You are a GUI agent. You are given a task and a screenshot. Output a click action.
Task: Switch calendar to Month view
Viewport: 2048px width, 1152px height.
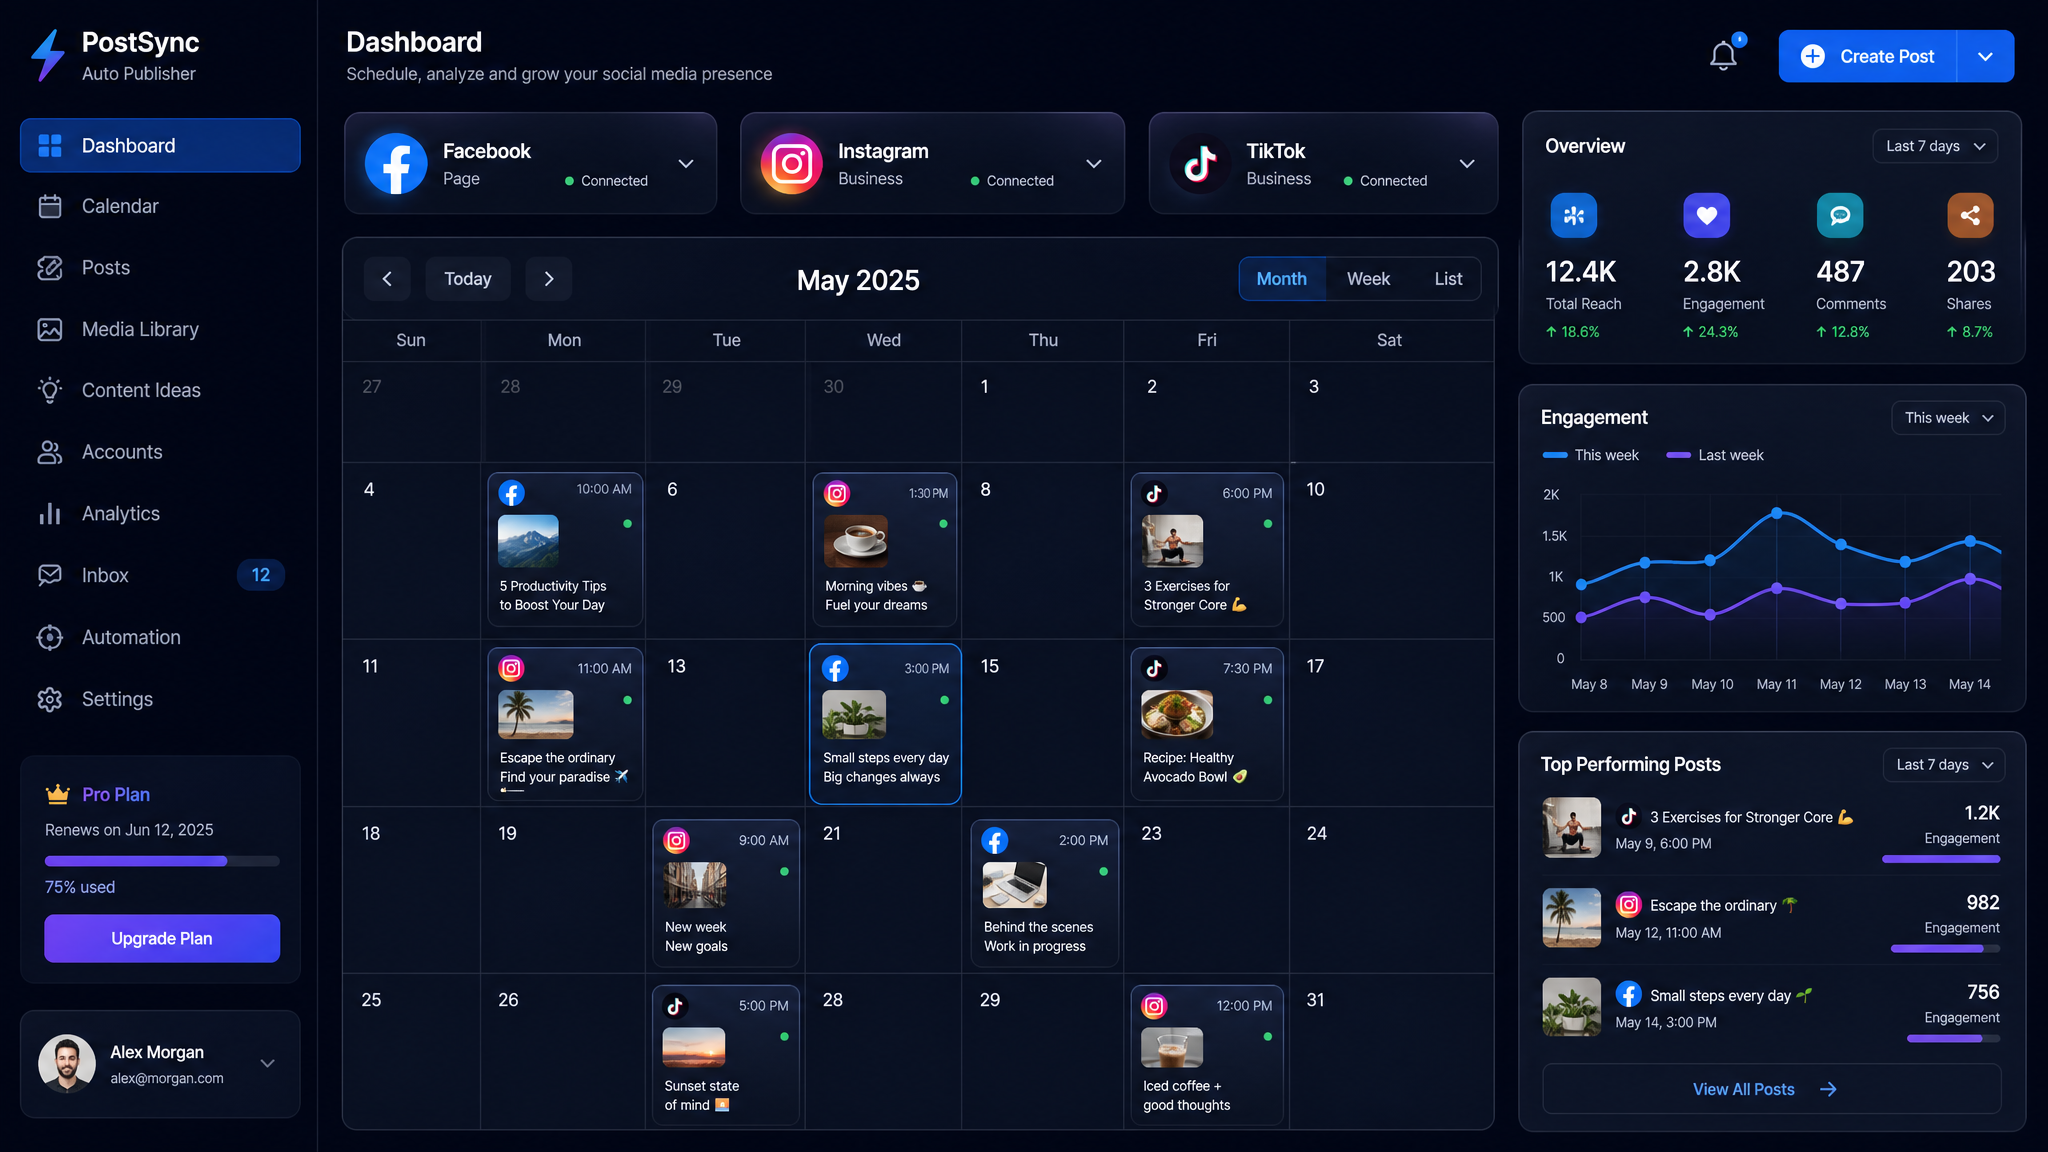[1282, 279]
